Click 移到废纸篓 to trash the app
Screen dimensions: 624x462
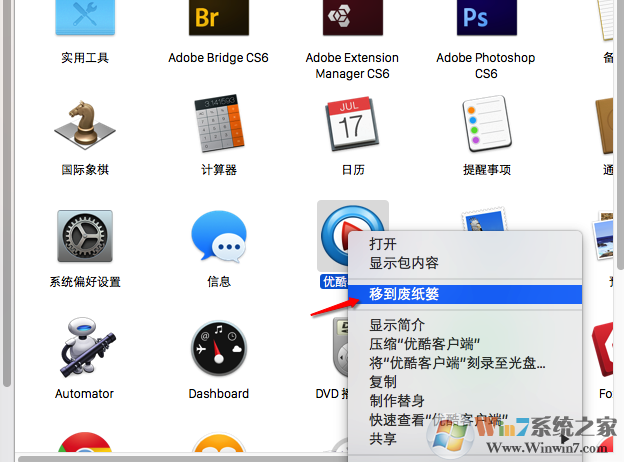(x=404, y=294)
